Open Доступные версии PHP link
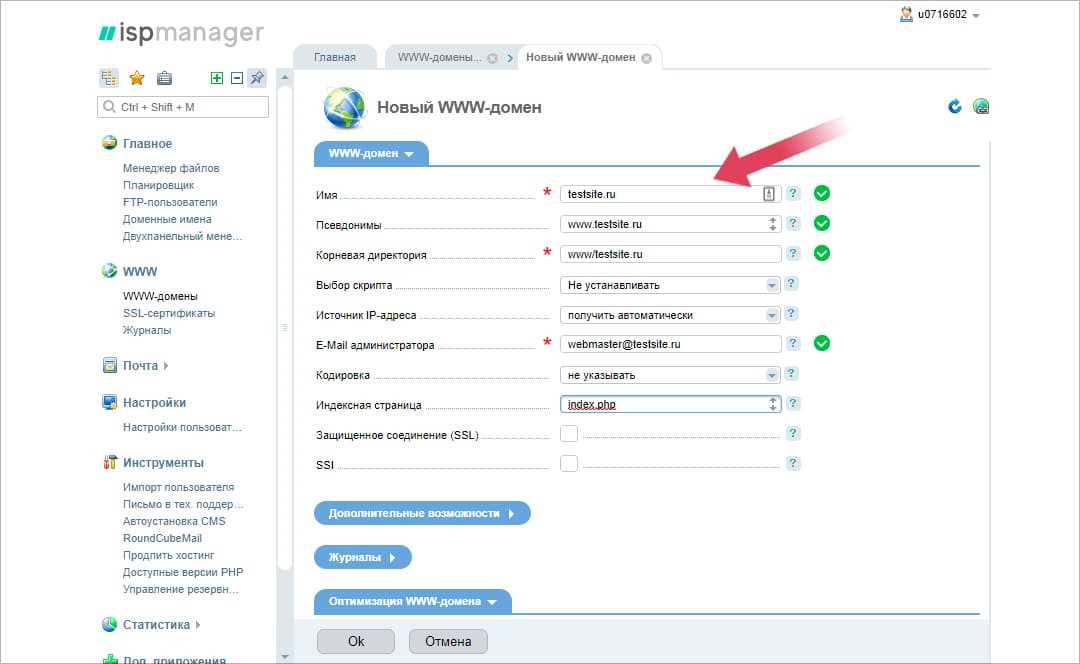Viewport: 1080px width, 664px height. point(183,572)
